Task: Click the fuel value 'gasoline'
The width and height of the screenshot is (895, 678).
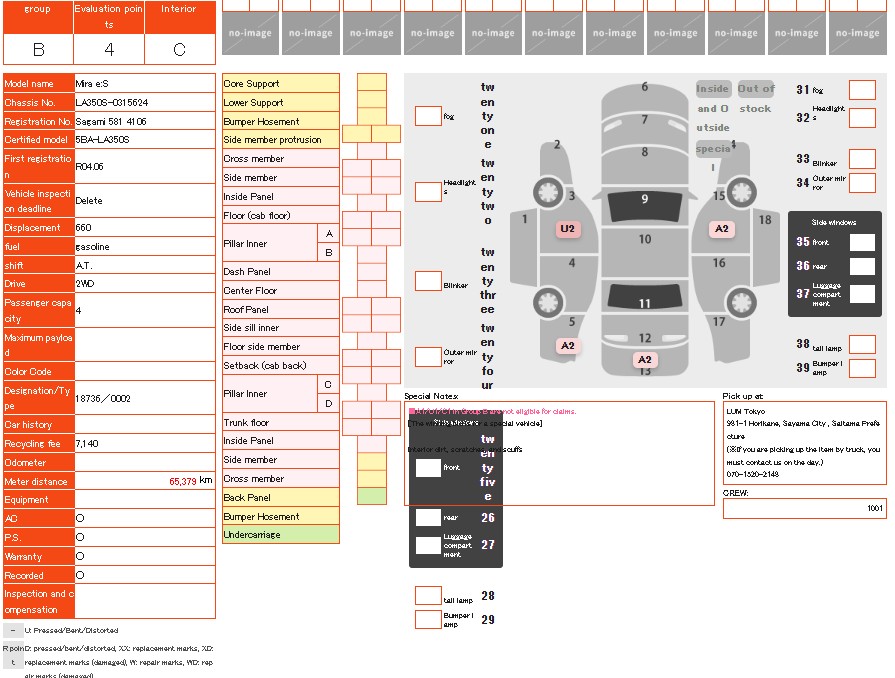Action: point(92,247)
